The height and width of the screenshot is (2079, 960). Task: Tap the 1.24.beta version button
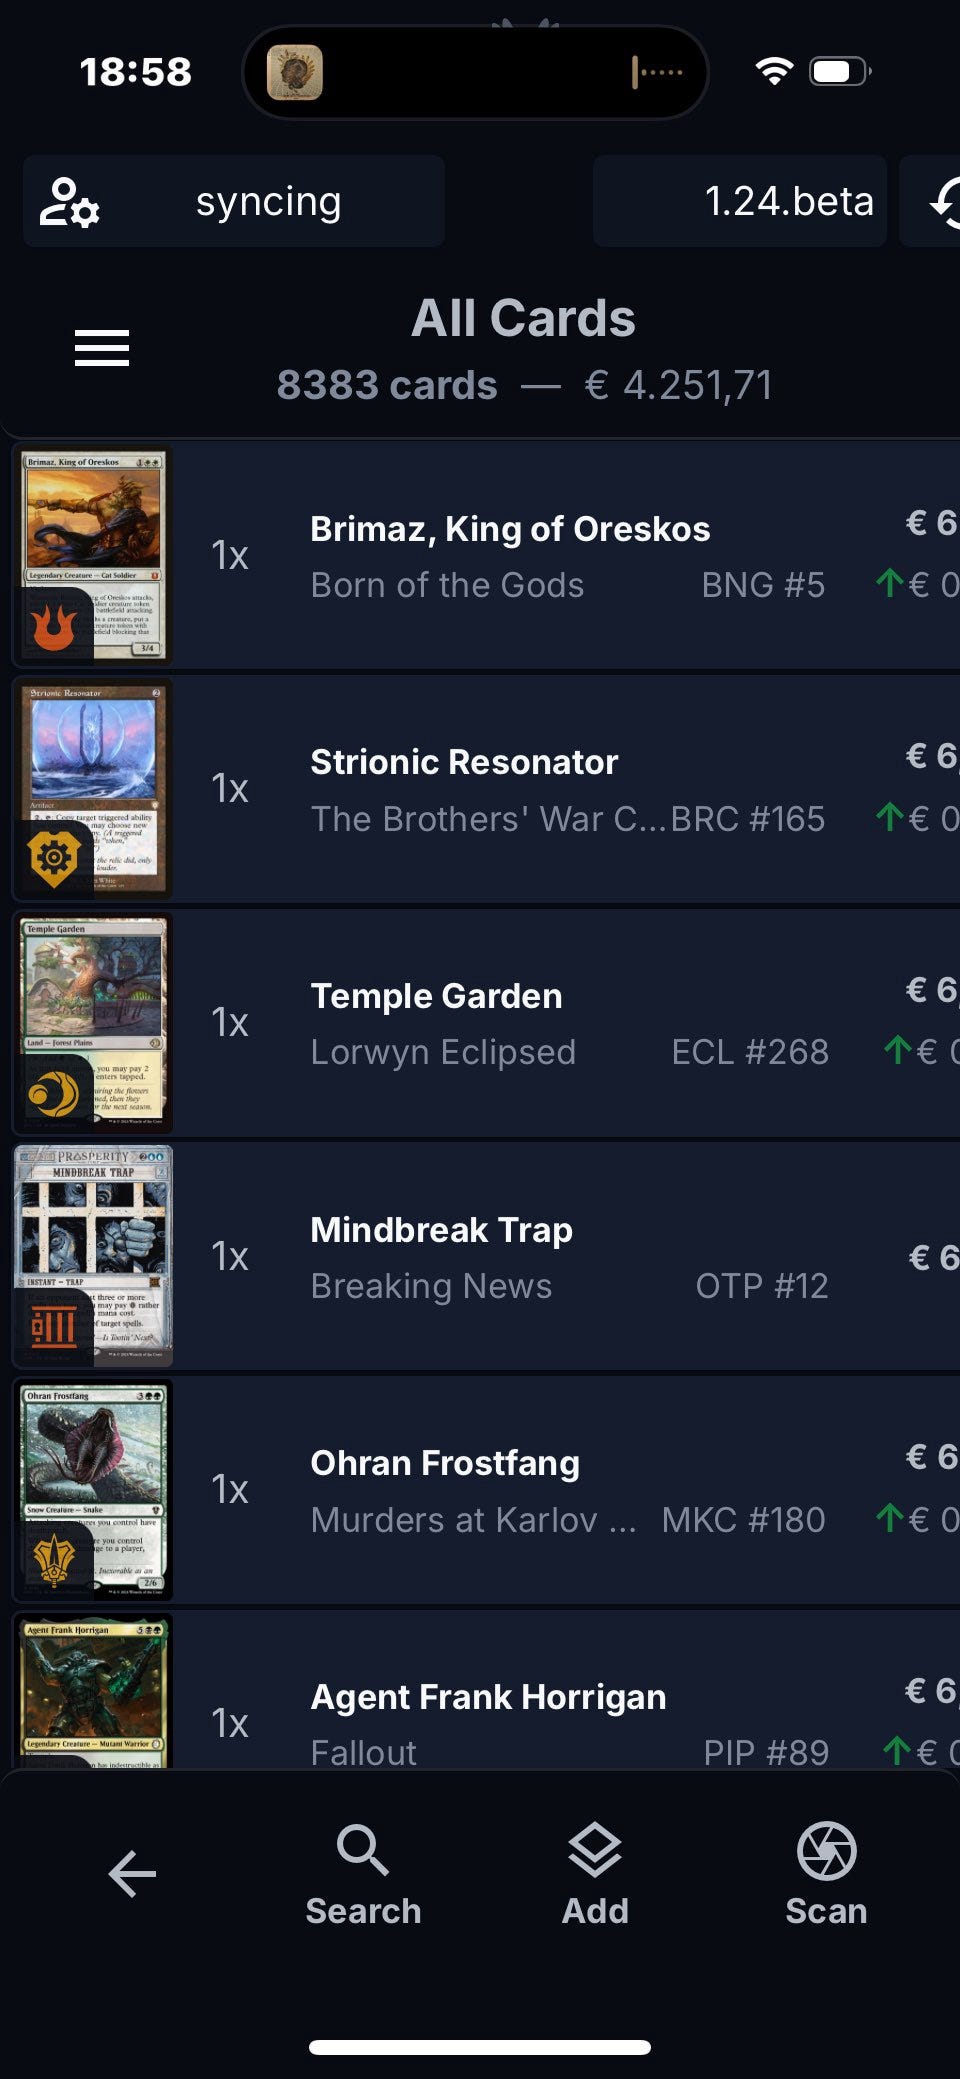740,201
